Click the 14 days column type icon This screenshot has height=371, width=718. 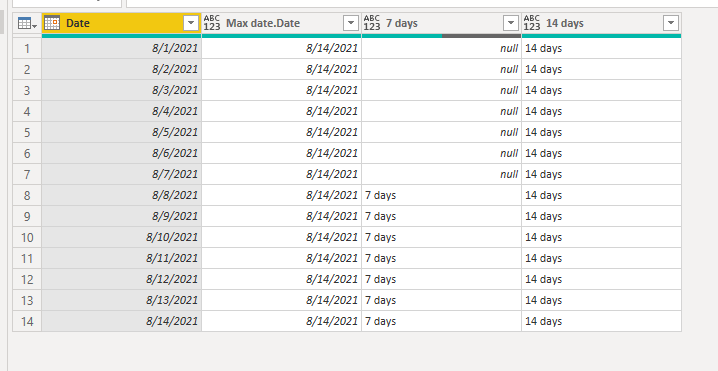click(532, 23)
